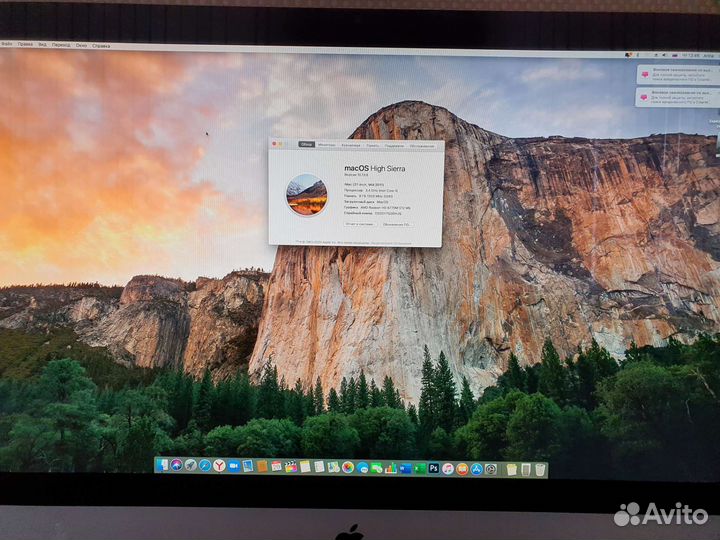
Task: Select the Обзор tab
Action: tap(306, 144)
